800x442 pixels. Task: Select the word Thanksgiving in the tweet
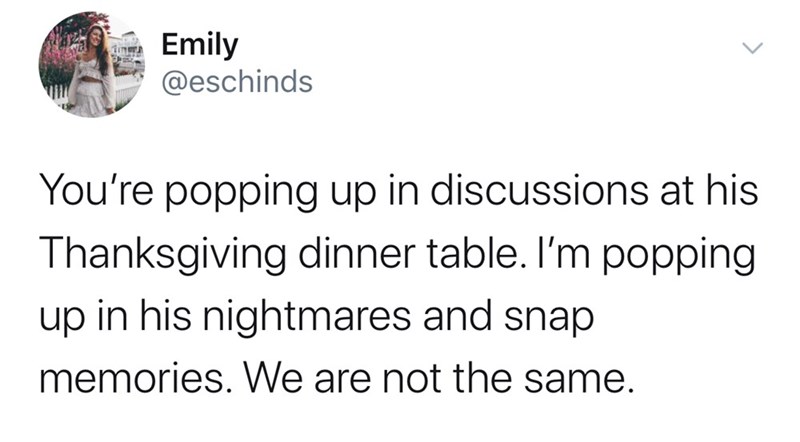[163, 255]
